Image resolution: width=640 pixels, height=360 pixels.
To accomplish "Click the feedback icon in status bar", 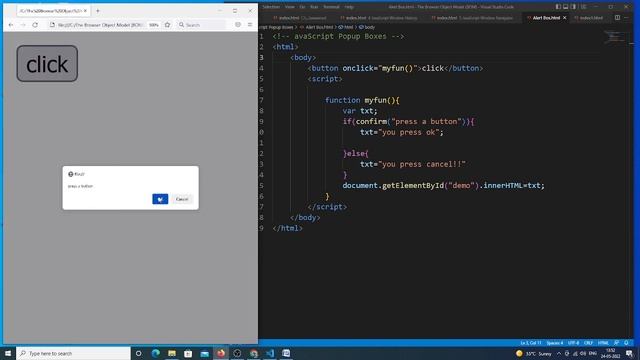I will tap(616, 343).
